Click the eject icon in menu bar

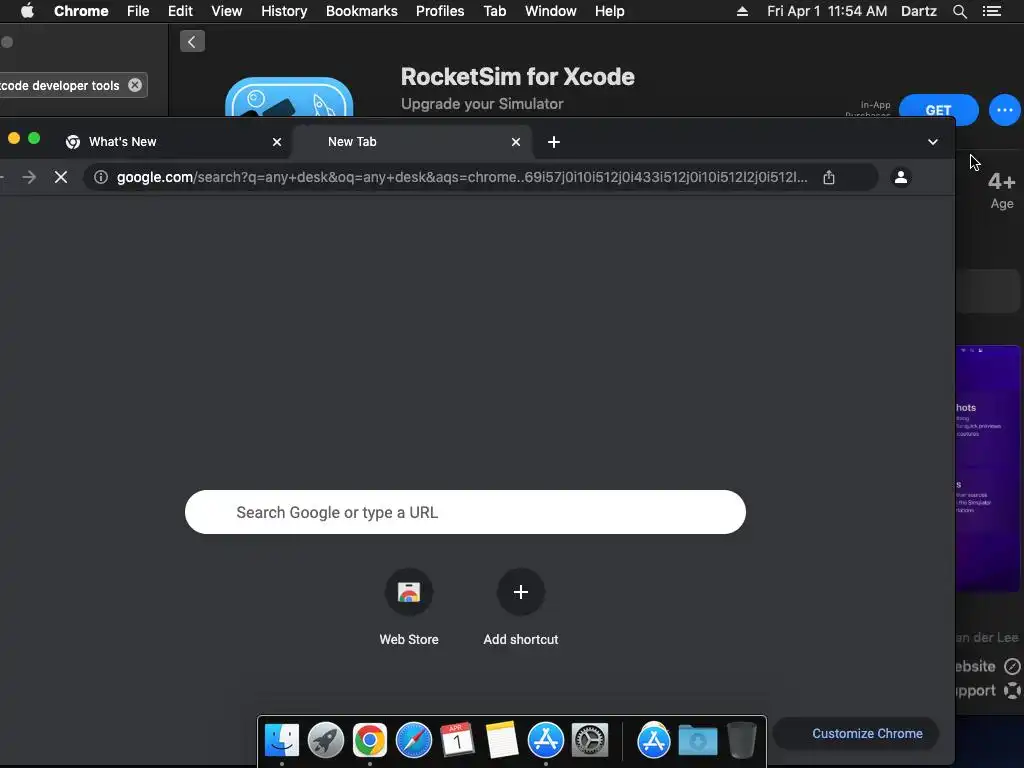click(743, 11)
